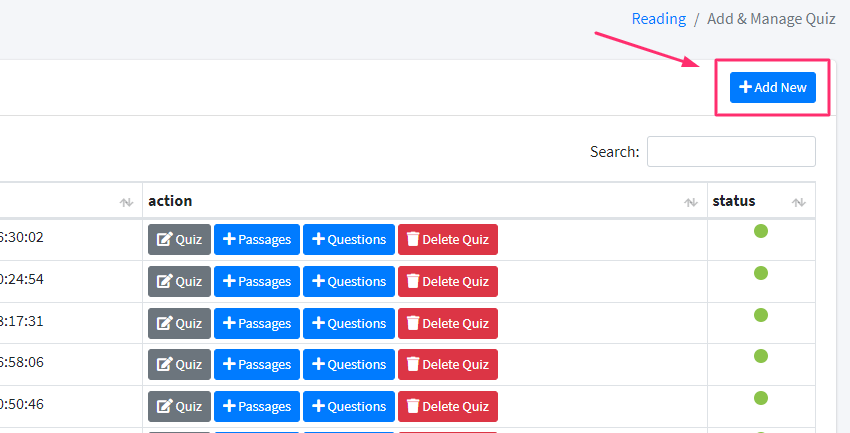This screenshot has width=850, height=433.
Task: Sort by the action column arrows
Action: (x=691, y=202)
